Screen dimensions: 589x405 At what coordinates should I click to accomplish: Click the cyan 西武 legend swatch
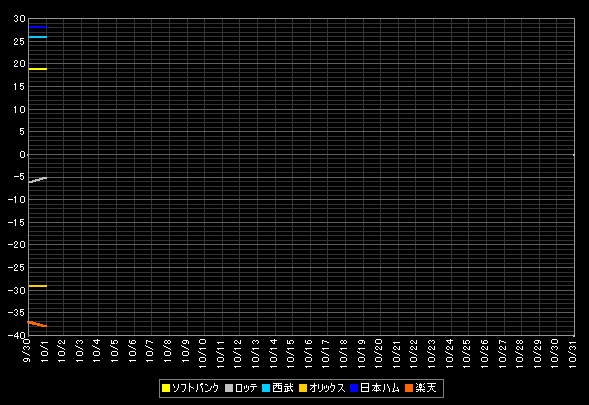(x=266, y=388)
